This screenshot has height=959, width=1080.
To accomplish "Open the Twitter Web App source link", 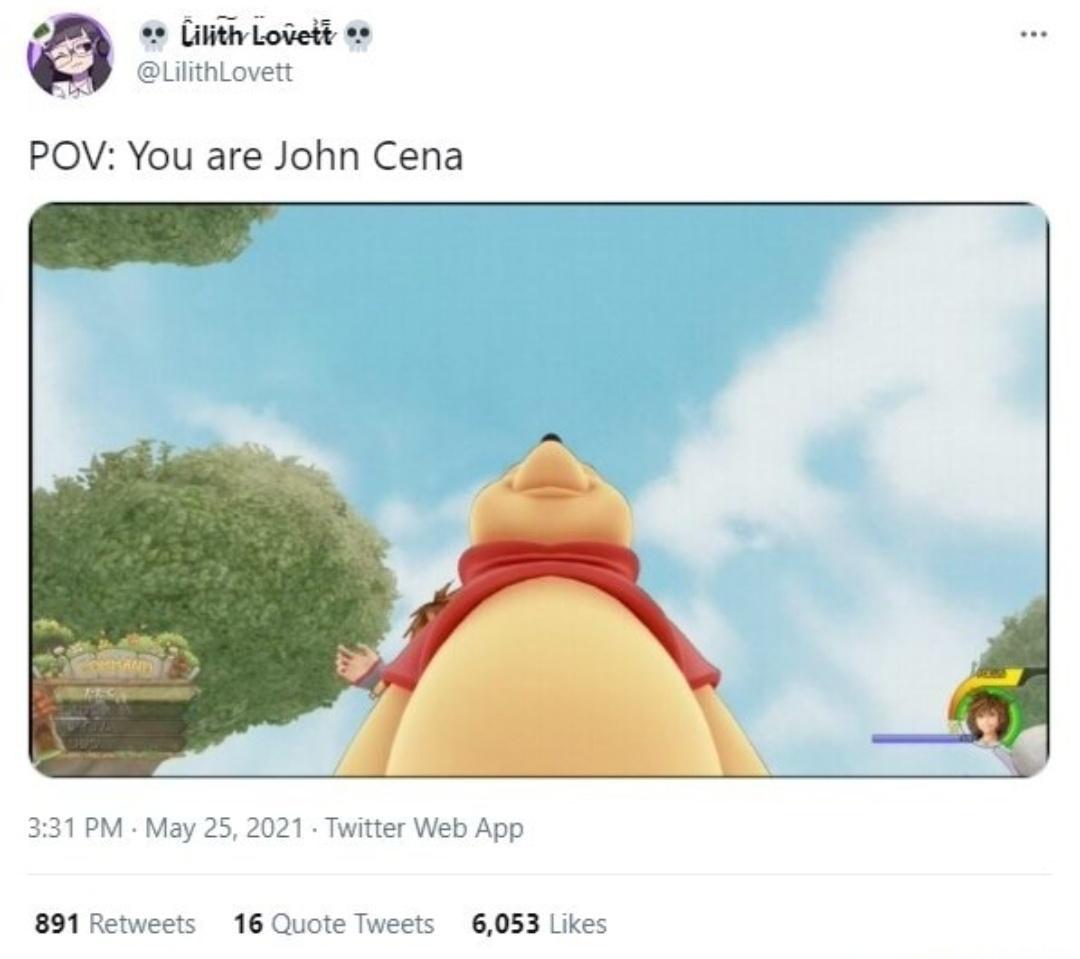I will pyautogui.click(x=424, y=828).
